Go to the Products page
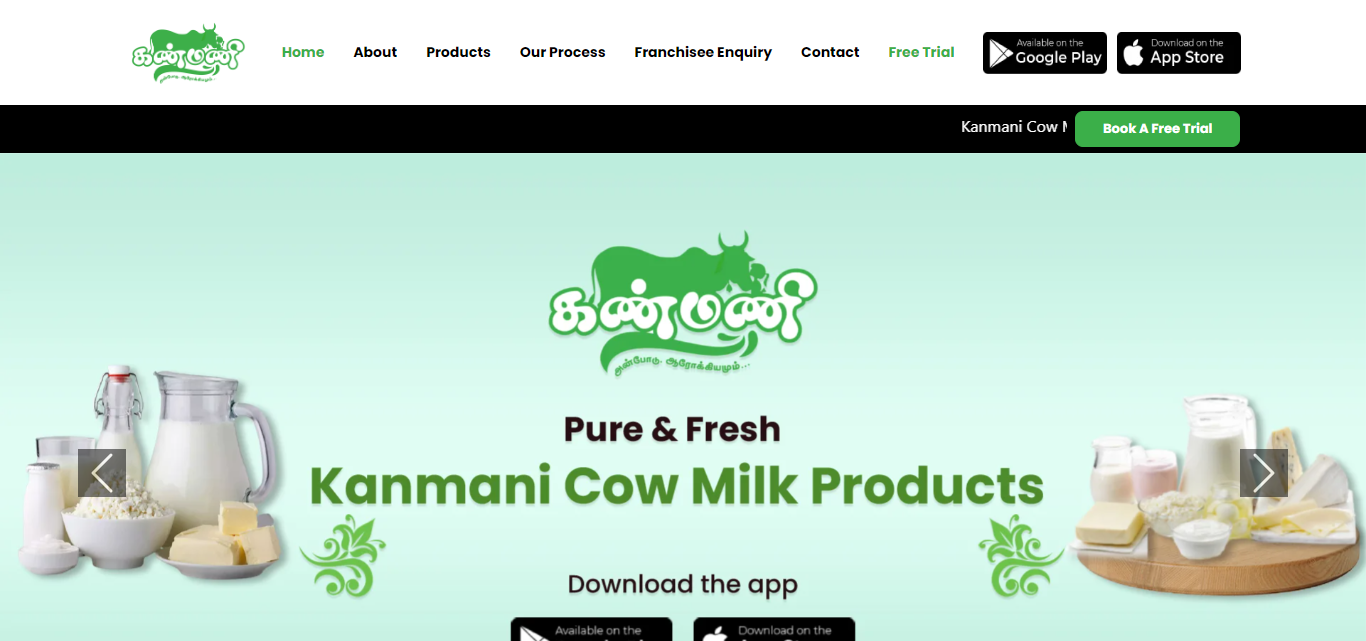 pos(458,52)
